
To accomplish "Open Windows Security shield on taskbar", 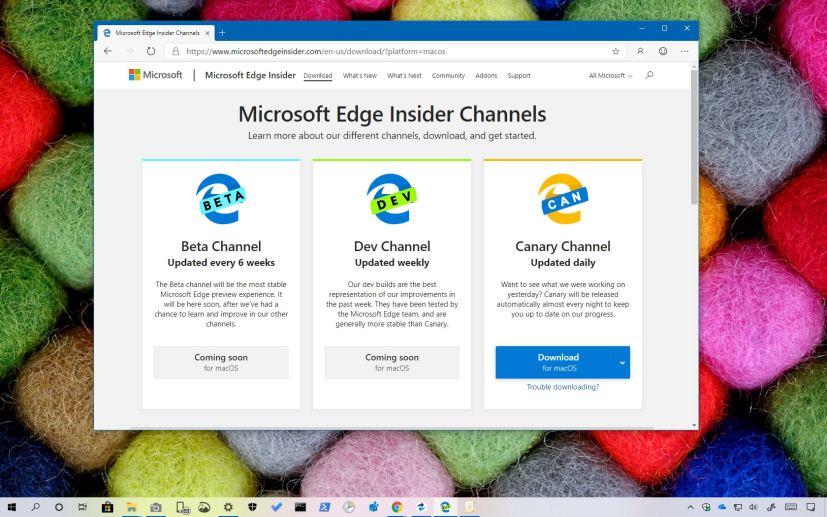I will (x=252, y=508).
